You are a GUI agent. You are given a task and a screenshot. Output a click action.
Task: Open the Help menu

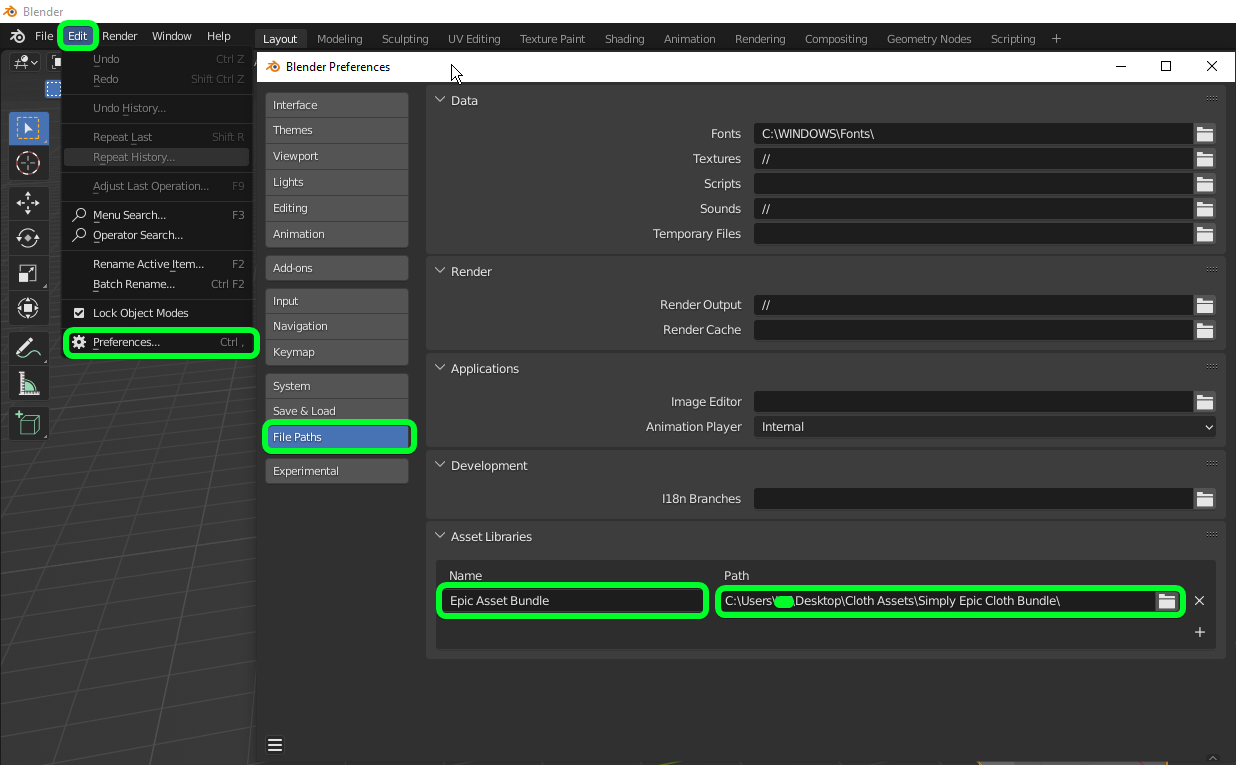point(219,36)
